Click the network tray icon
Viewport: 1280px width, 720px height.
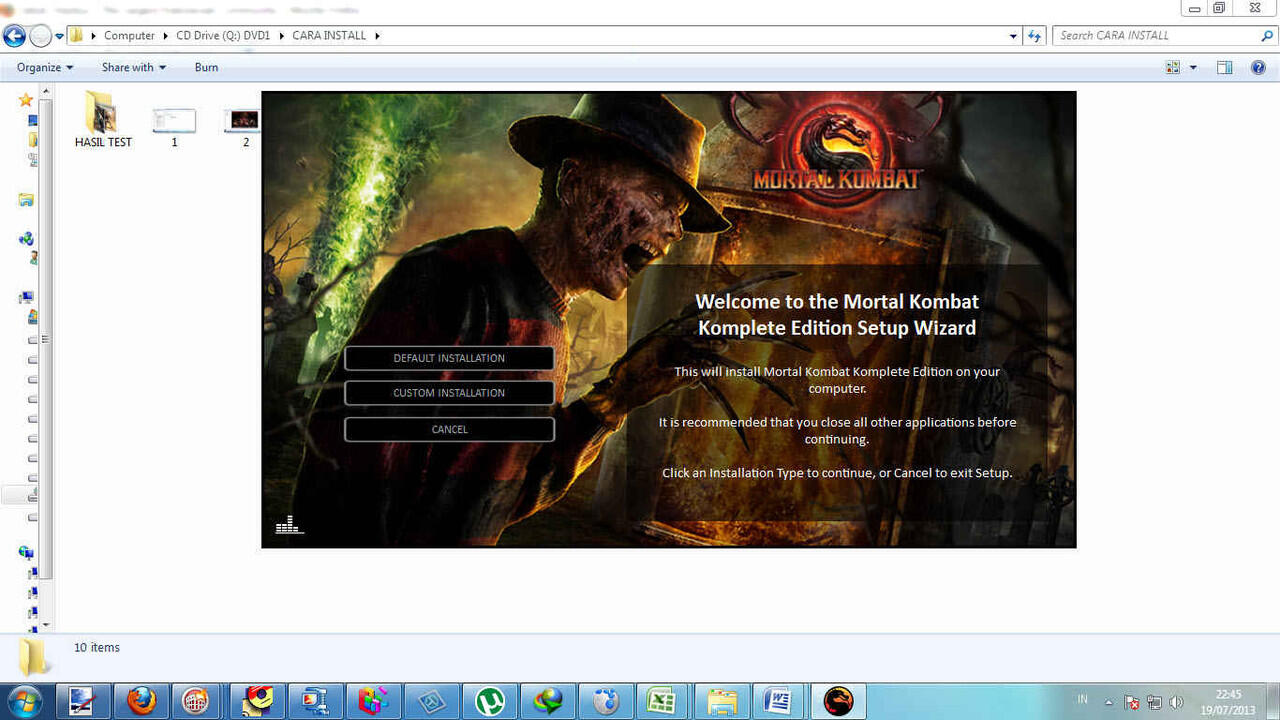point(1154,702)
